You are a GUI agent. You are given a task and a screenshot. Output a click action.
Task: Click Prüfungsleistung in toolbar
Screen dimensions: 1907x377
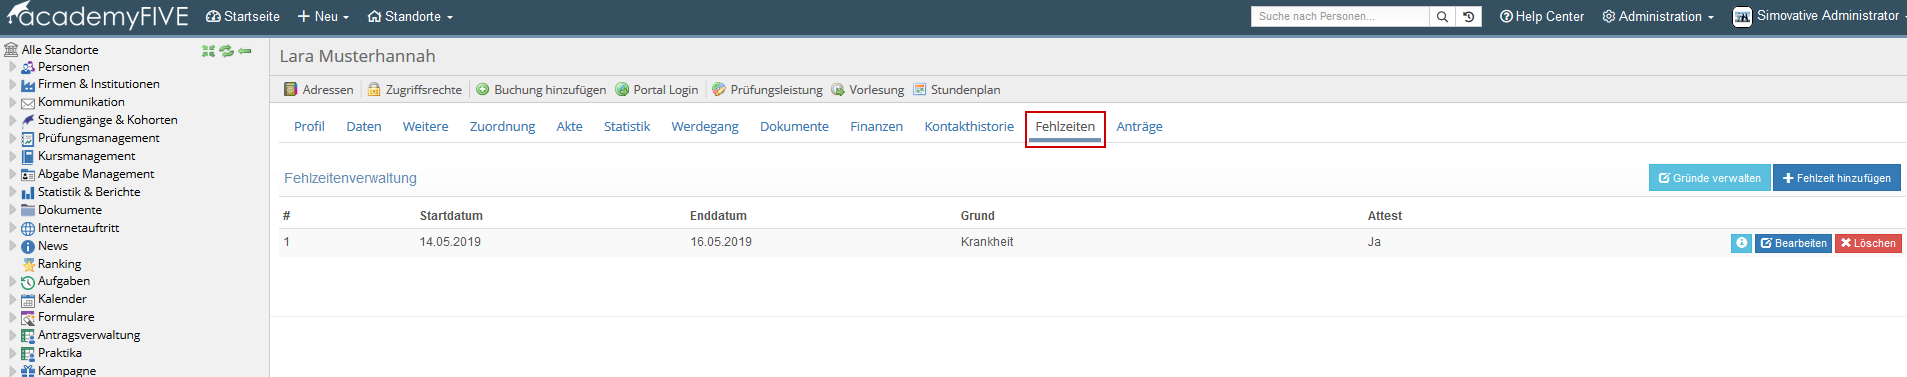[x=767, y=90]
